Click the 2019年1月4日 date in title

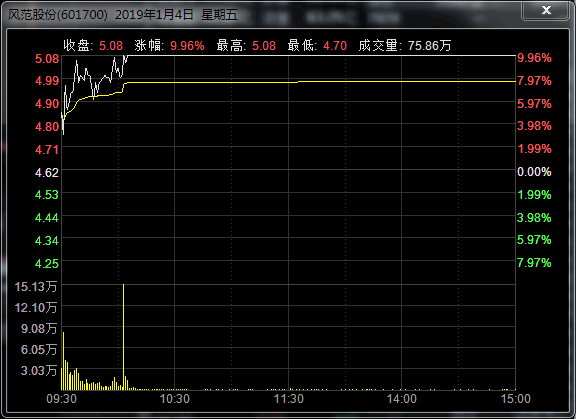point(154,15)
